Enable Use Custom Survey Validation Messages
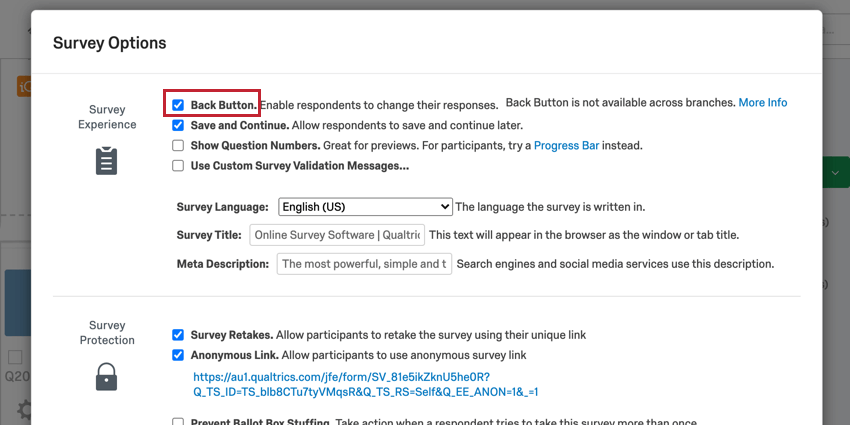This screenshot has height=425, width=850. (x=178, y=166)
